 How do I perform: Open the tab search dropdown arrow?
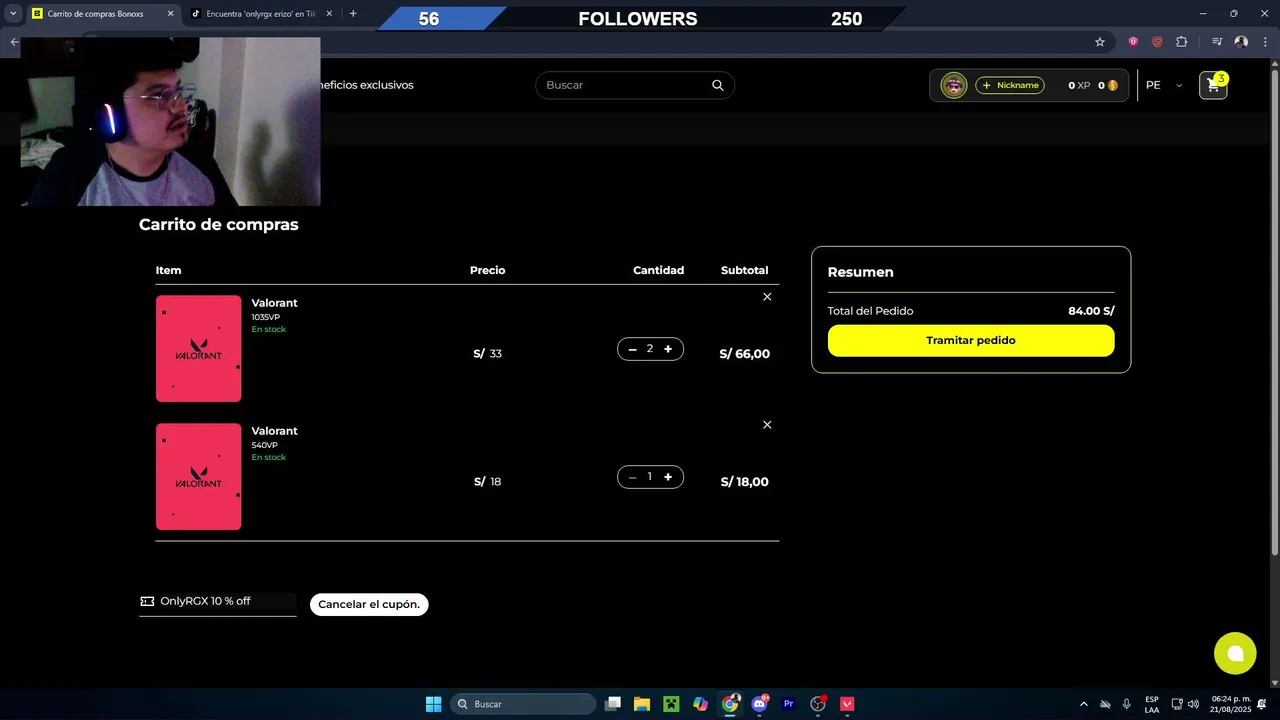(13, 14)
